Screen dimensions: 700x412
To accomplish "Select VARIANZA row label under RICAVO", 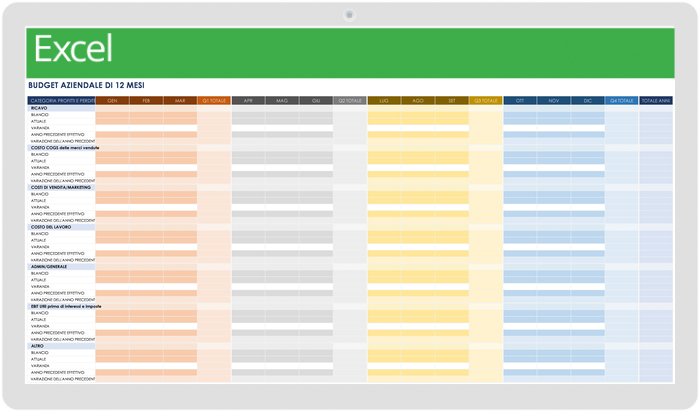I will [40, 128].
